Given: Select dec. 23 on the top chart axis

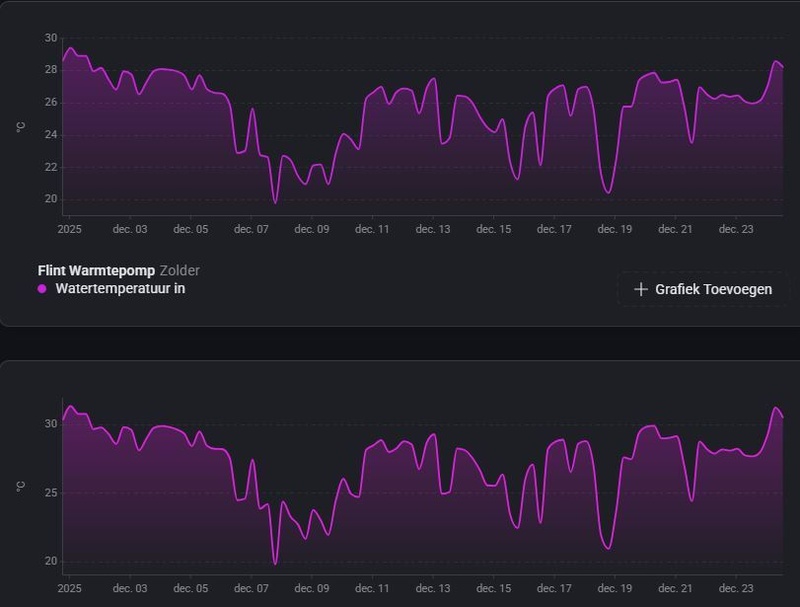Looking at the screenshot, I should [736, 229].
